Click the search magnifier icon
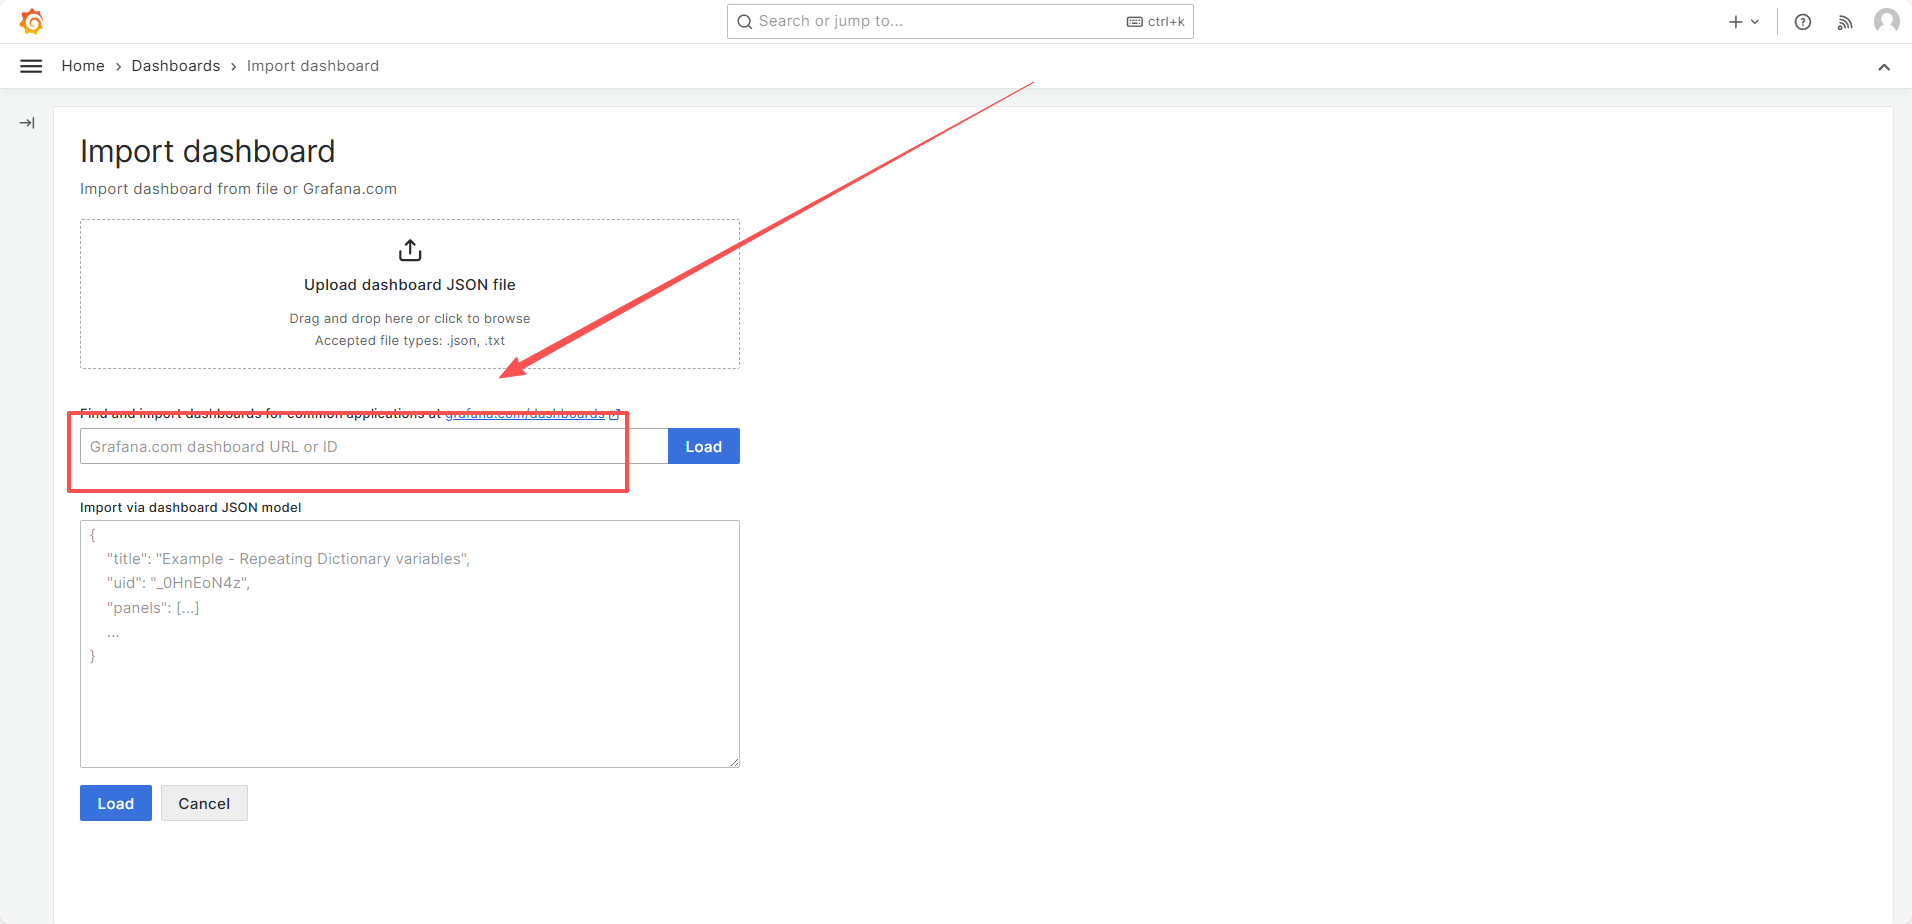 tap(744, 22)
